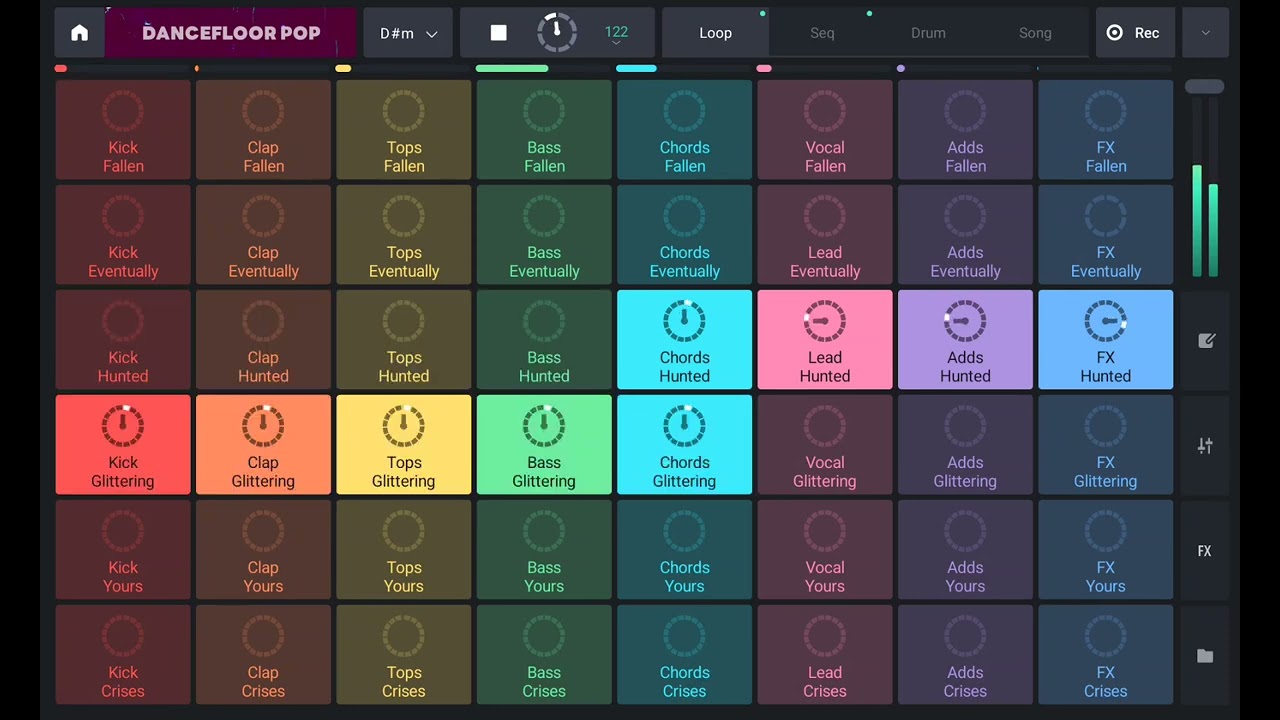1280x720 pixels.
Task: Go to the home screen icon
Action: pyautogui.click(x=80, y=33)
